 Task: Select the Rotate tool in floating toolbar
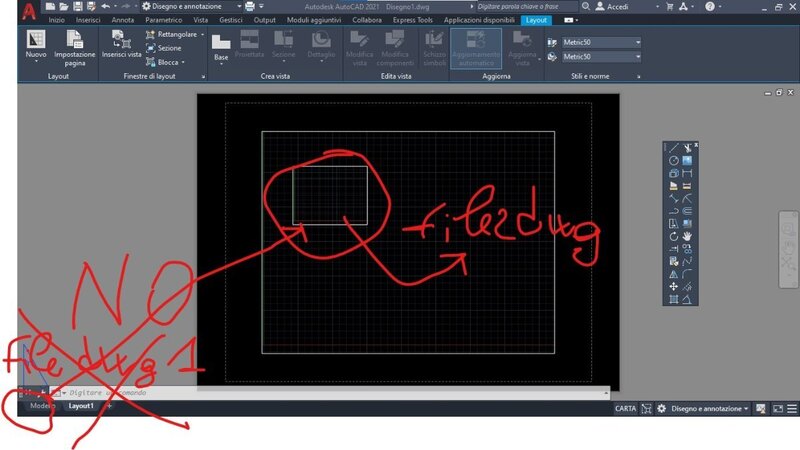click(x=673, y=236)
